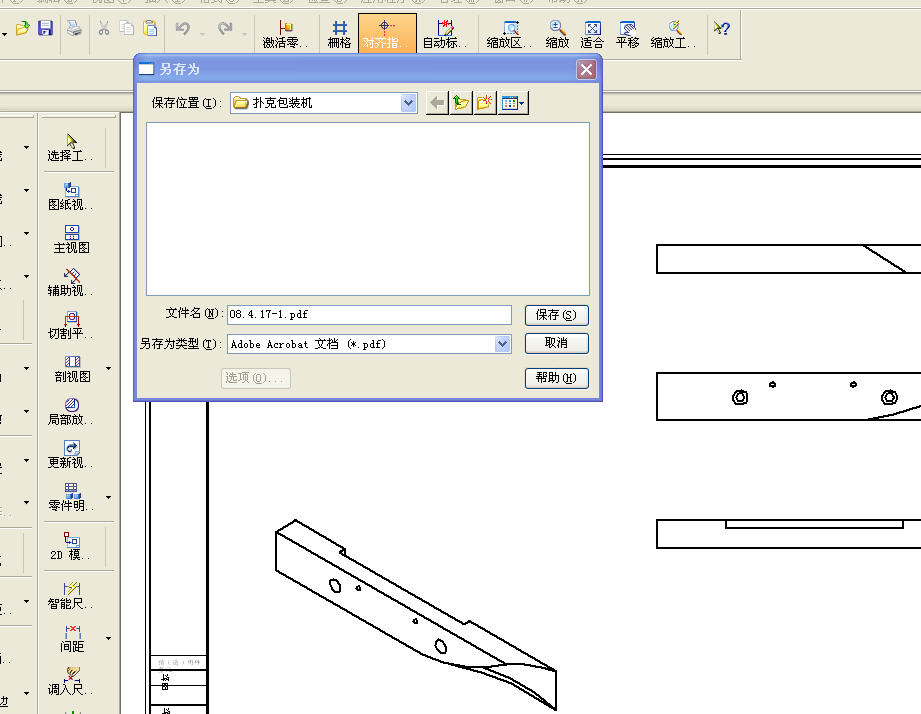The height and width of the screenshot is (714, 921).
Task: Click the 激活零 activate part tool
Action: [x=285, y=34]
